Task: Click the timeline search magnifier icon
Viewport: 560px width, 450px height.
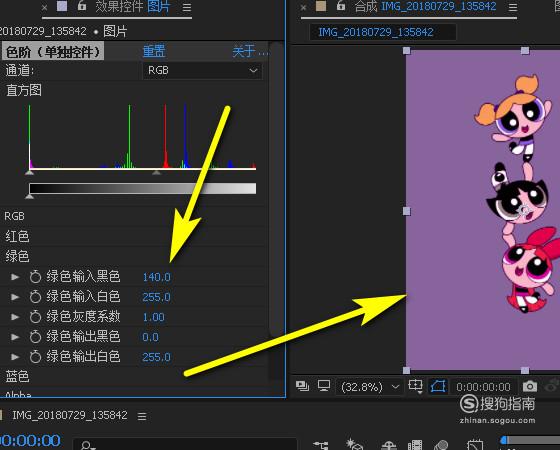Action: coord(87,446)
